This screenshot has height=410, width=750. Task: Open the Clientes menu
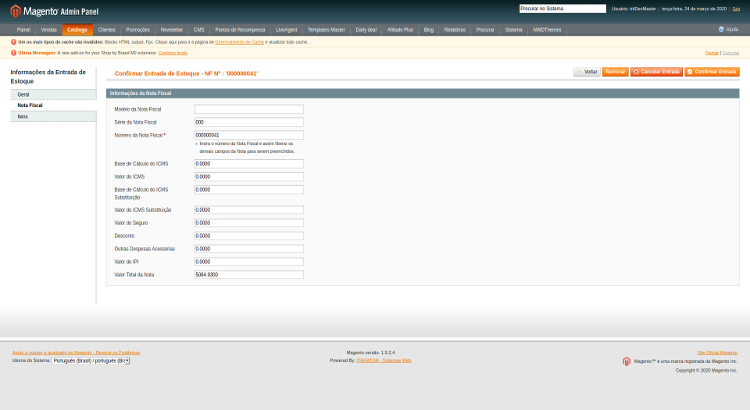tap(107, 30)
